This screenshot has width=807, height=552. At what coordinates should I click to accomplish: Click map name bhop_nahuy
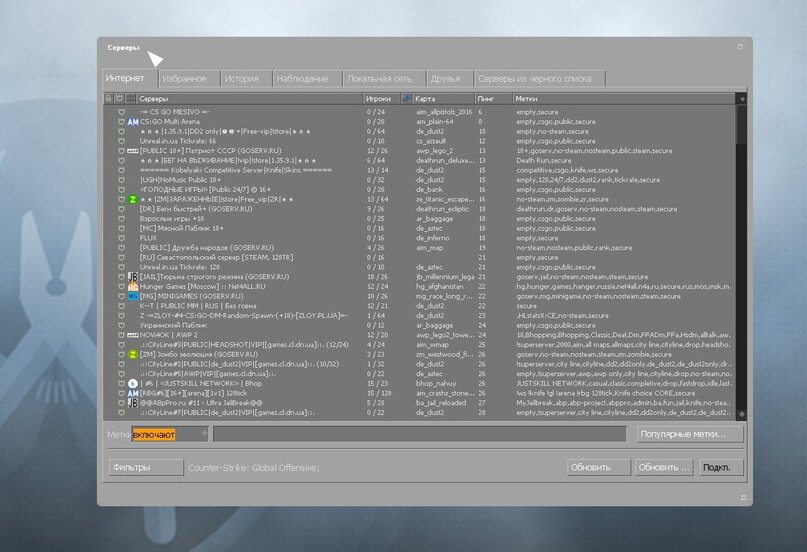click(x=436, y=383)
